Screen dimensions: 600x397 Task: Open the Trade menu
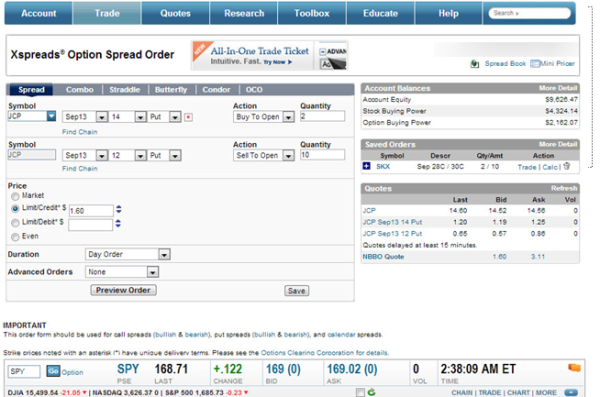point(107,13)
